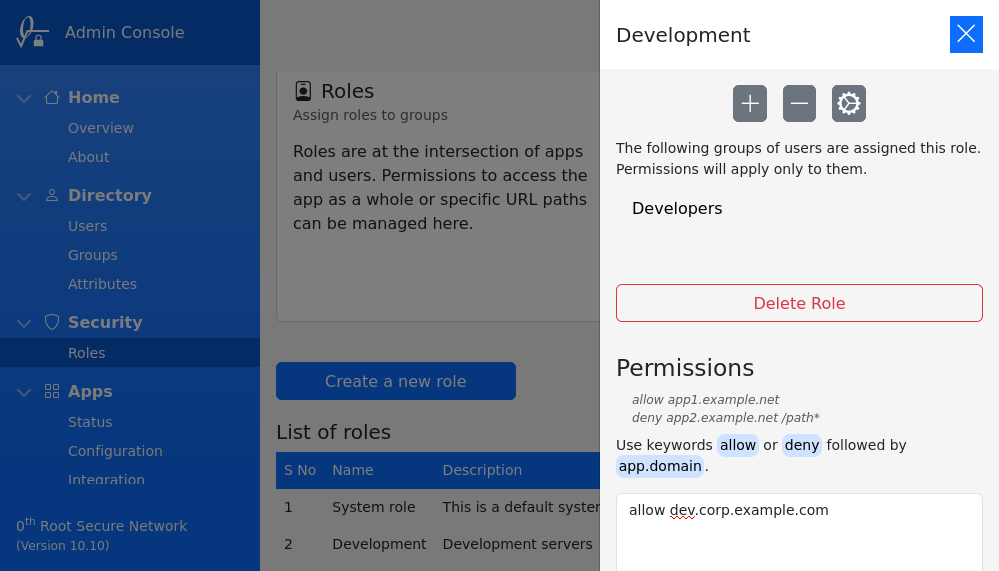Click the Apps grid icon
This screenshot has width=999, height=571.
pos(52,391)
